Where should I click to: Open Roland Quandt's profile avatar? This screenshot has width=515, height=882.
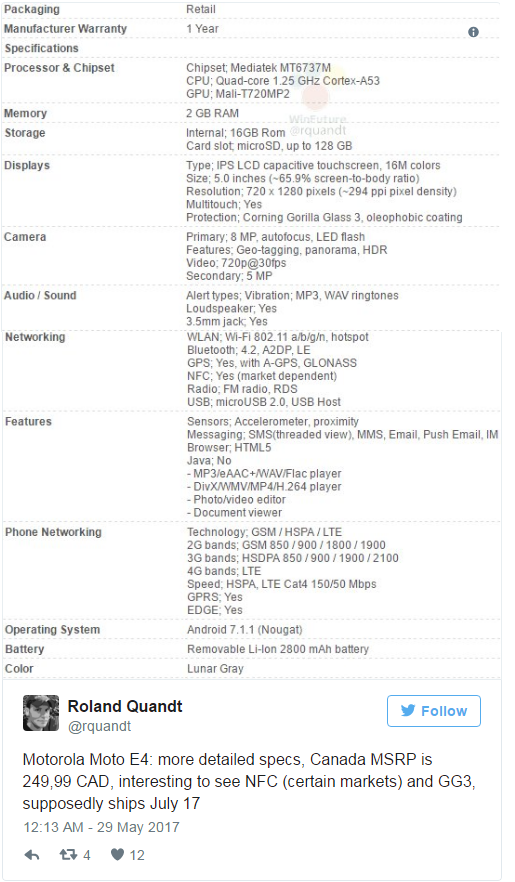click(x=40, y=713)
